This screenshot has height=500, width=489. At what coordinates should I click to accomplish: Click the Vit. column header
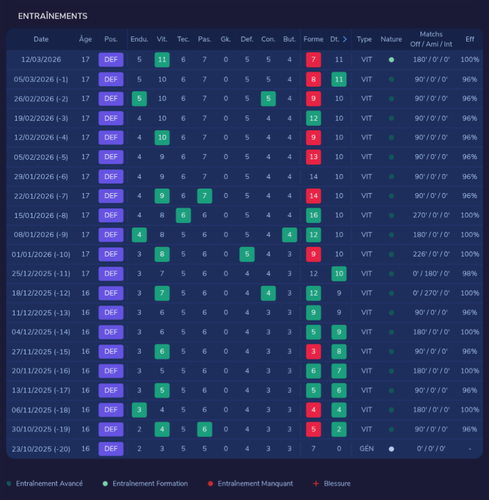coord(162,39)
